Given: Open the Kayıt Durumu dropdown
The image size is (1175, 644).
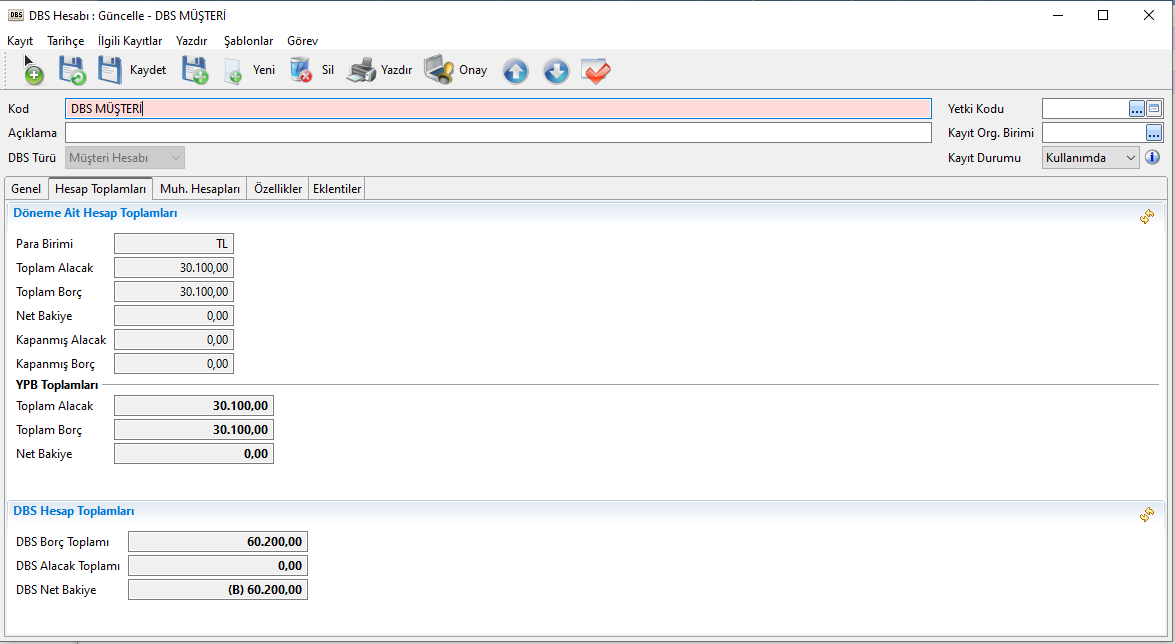Looking at the screenshot, I should click(1090, 157).
